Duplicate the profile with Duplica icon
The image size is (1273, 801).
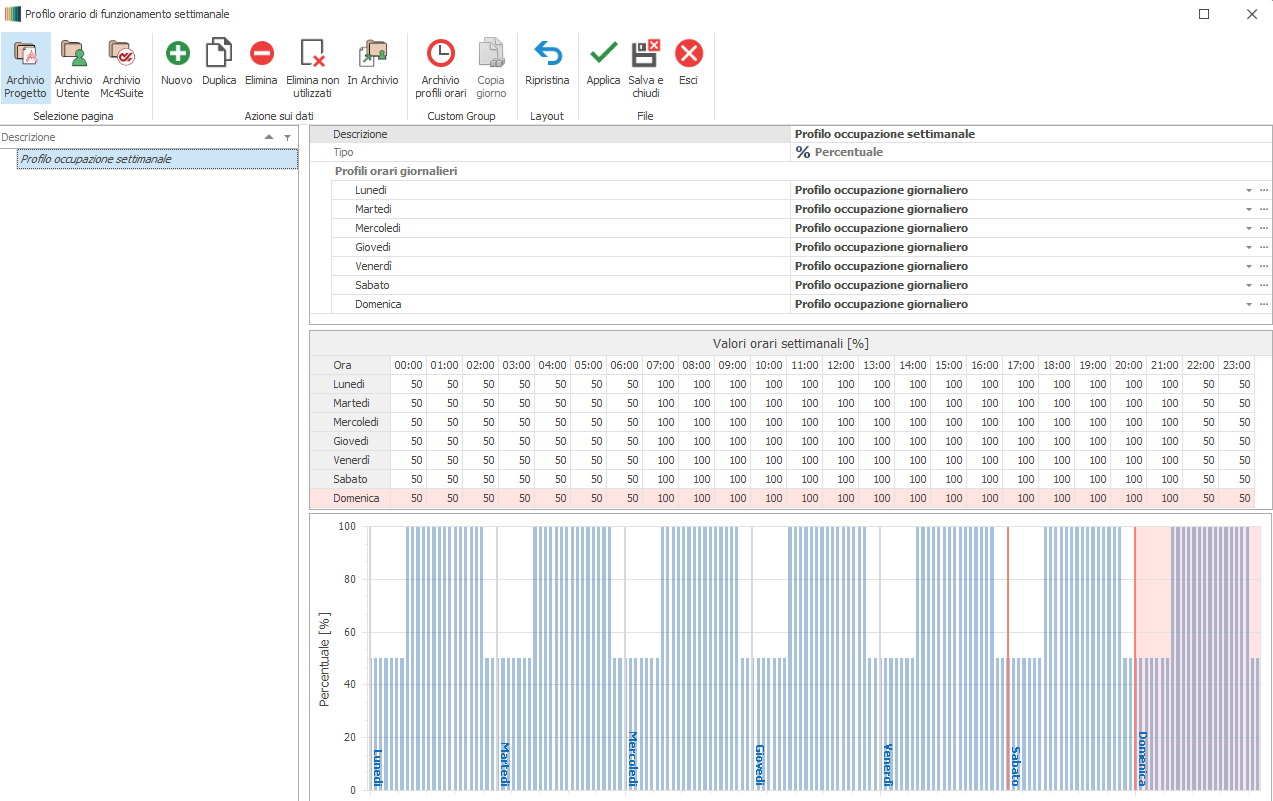tap(219, 55)
